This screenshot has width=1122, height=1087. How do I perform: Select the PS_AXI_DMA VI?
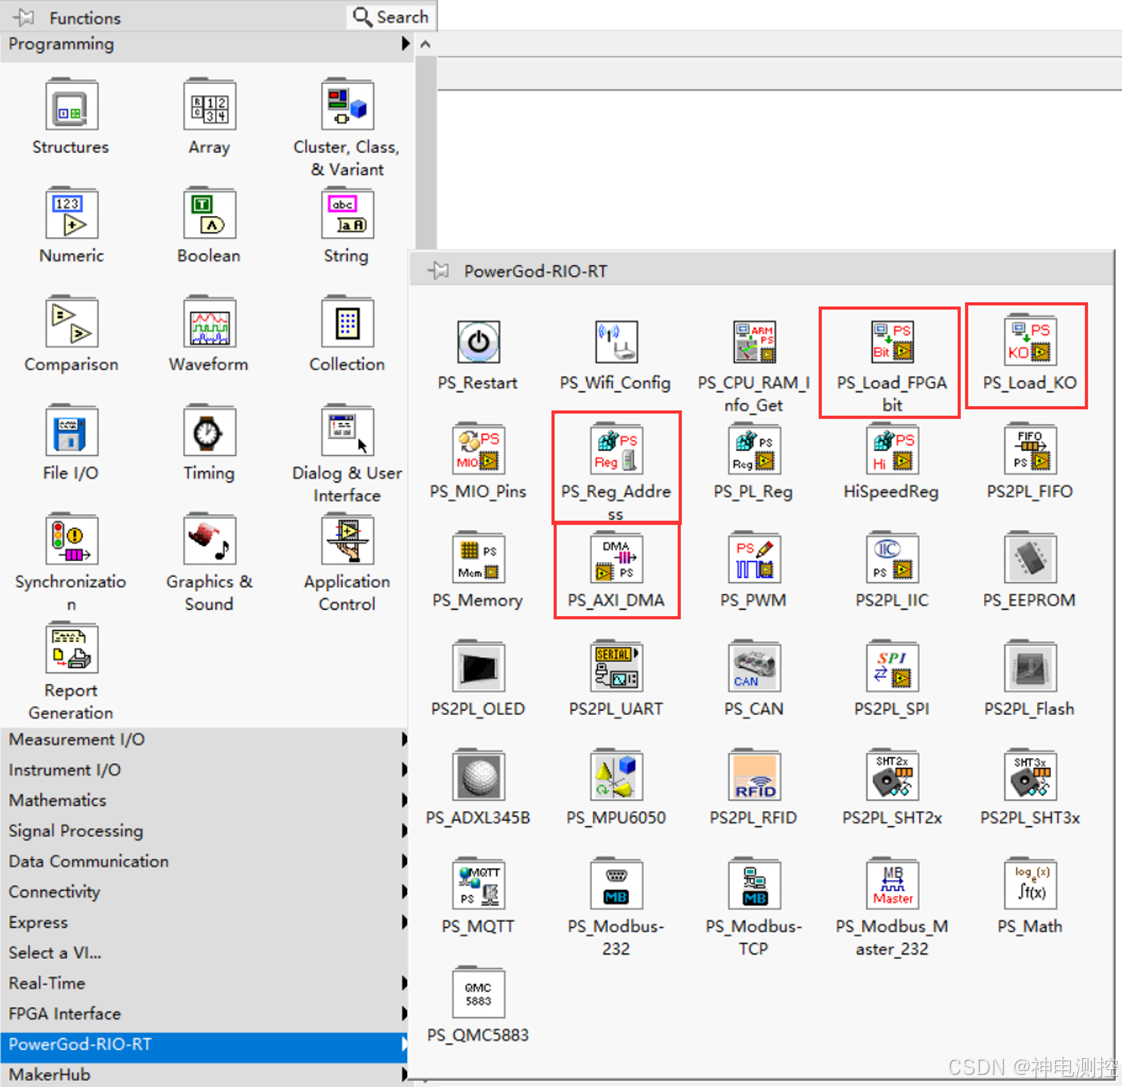[616, 557]
